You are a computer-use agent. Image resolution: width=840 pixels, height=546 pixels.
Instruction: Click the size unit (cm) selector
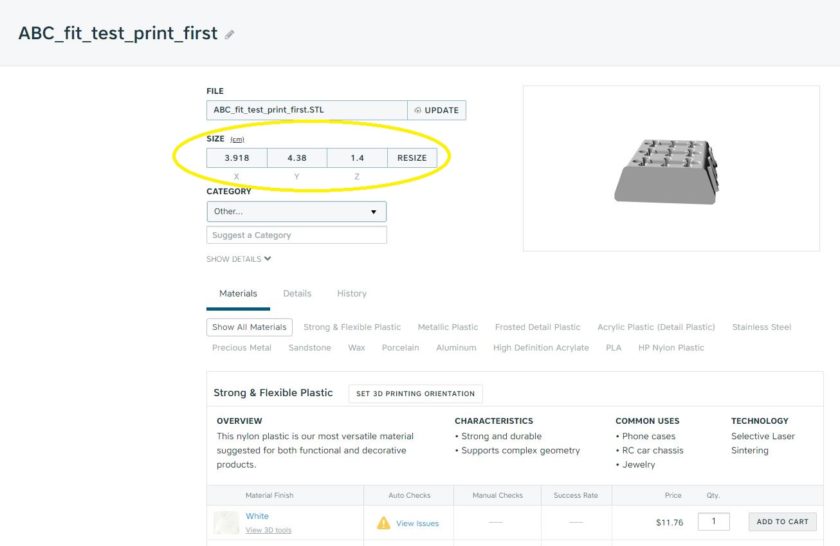[237, 140]
